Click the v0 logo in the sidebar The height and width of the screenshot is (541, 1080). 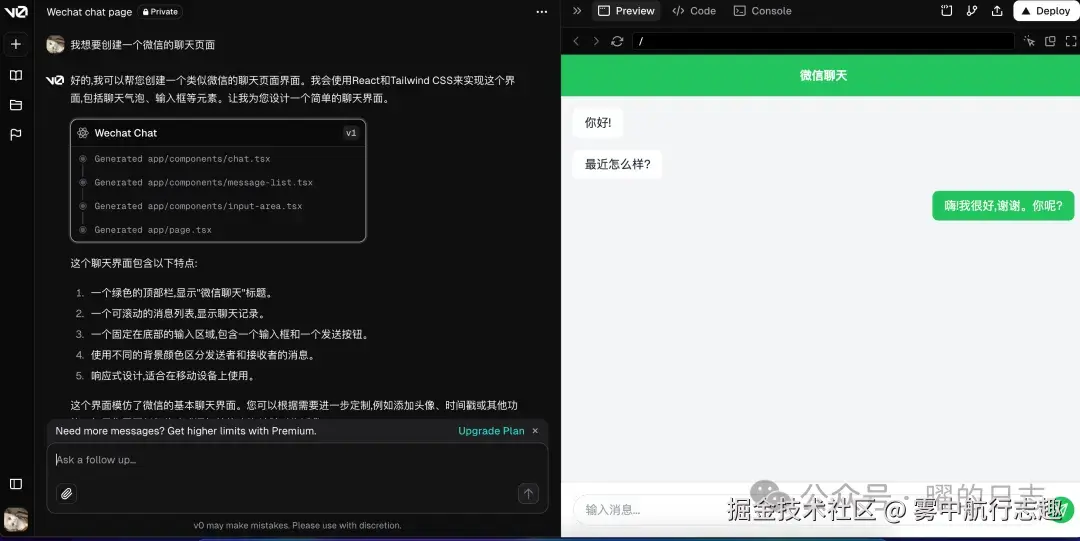pyautogui.click(x=16, y=12)
